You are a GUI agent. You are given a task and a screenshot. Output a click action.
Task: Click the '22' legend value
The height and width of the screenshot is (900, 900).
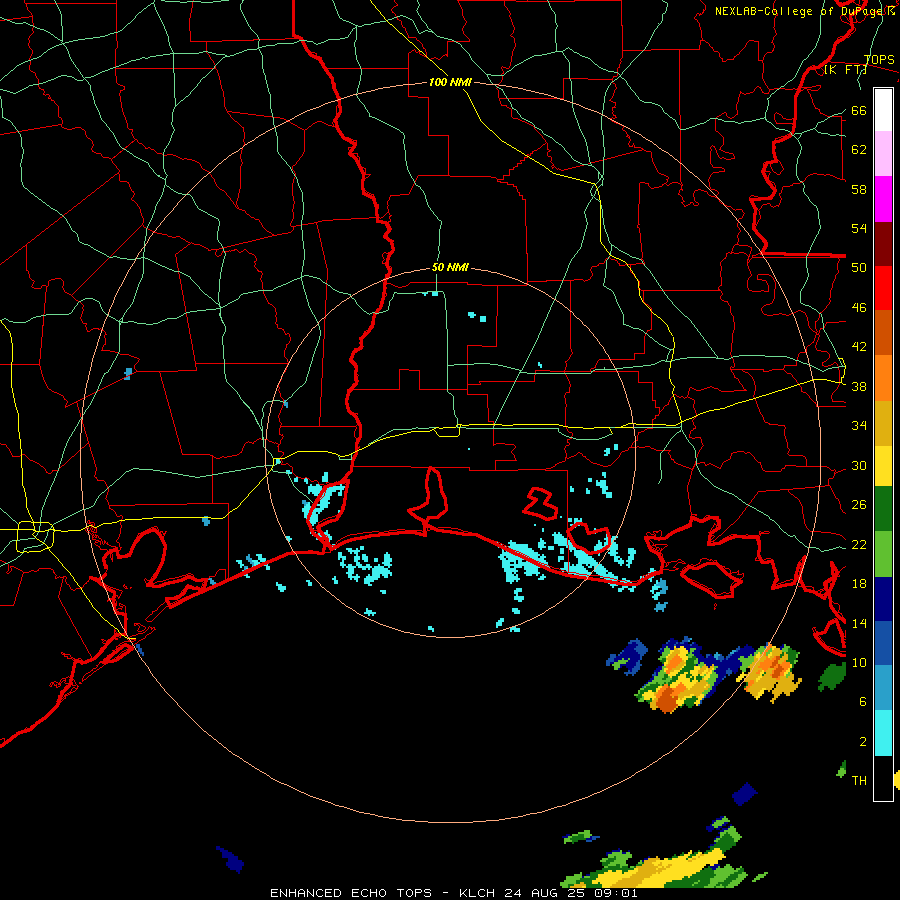coord(859,545)
